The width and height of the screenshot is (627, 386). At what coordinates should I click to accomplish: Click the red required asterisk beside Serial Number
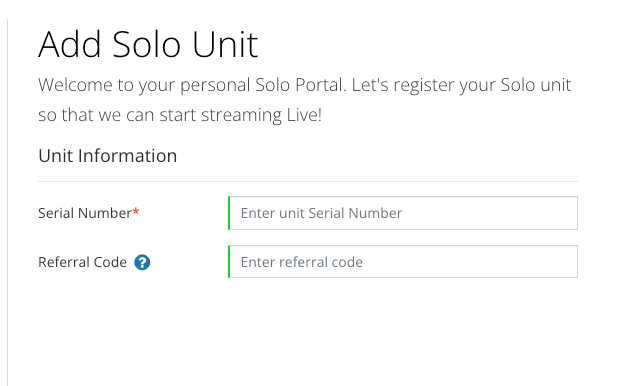tap(136, 211)
